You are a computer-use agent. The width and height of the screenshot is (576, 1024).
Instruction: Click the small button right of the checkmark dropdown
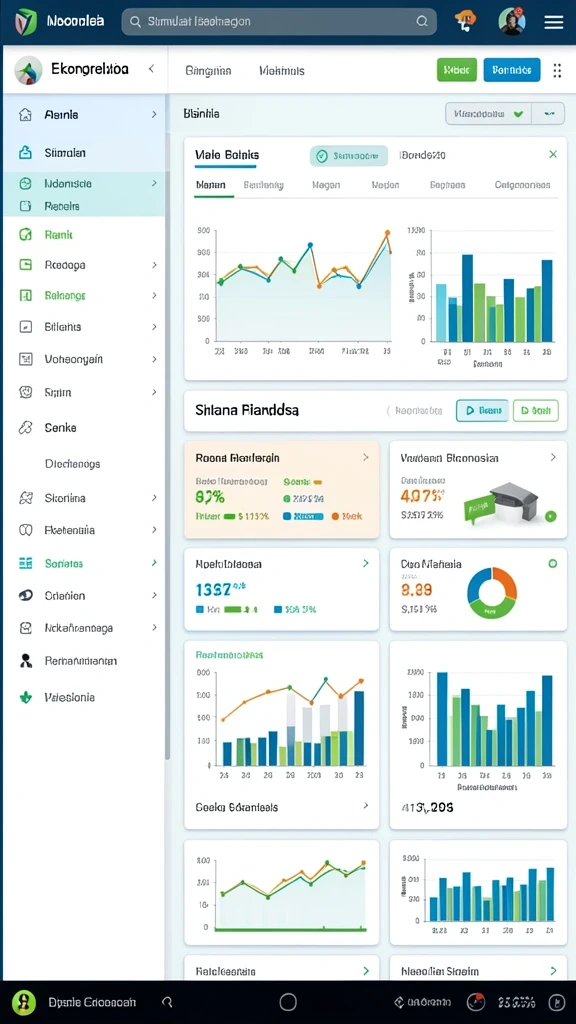click(x=549, y=114)
